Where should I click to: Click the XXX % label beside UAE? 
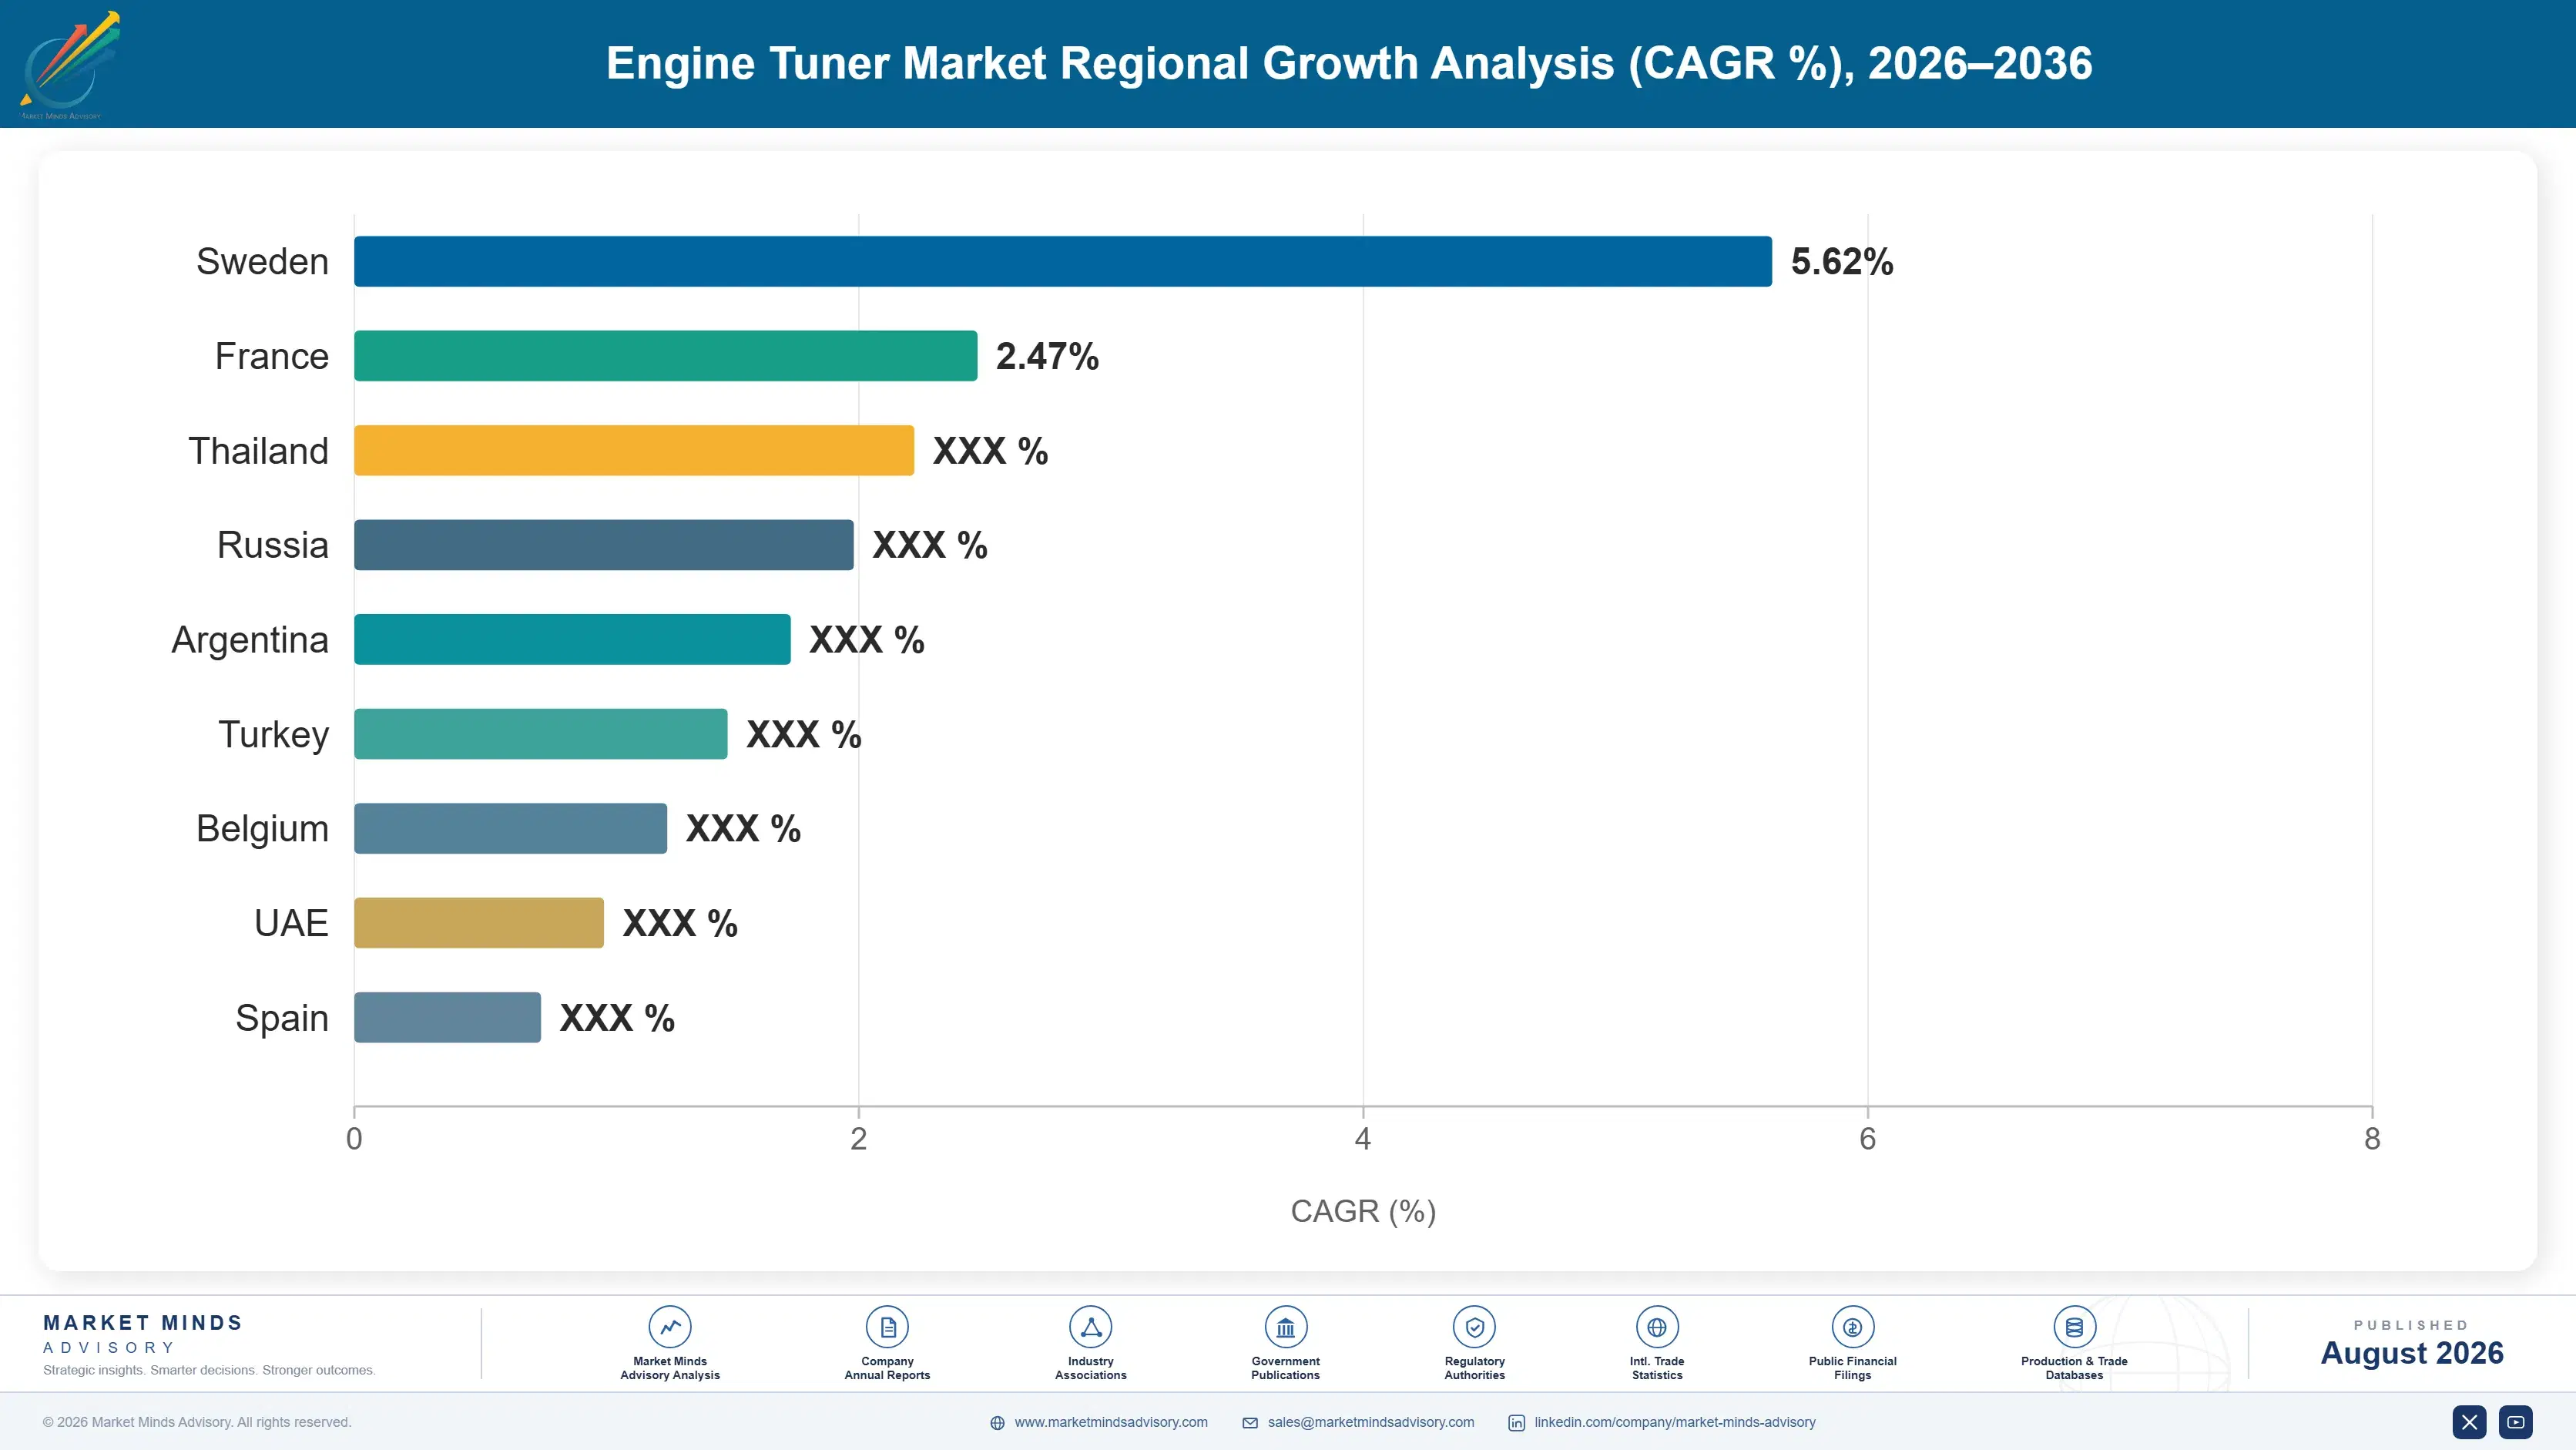pyautogui.click(x=680, y=923)
